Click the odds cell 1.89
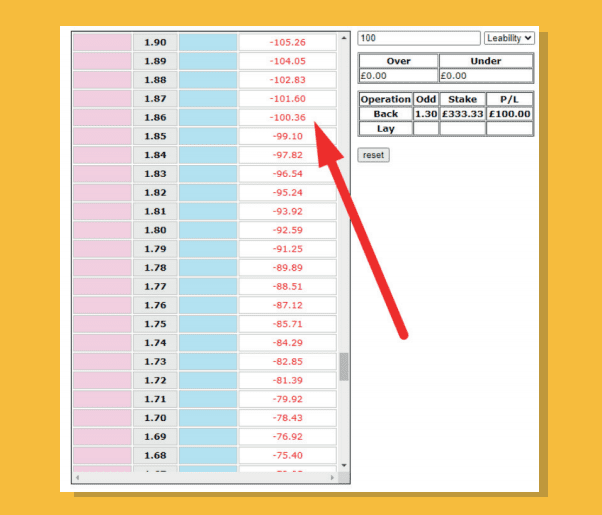Screen dimensions: 602x515 (155, 61)
